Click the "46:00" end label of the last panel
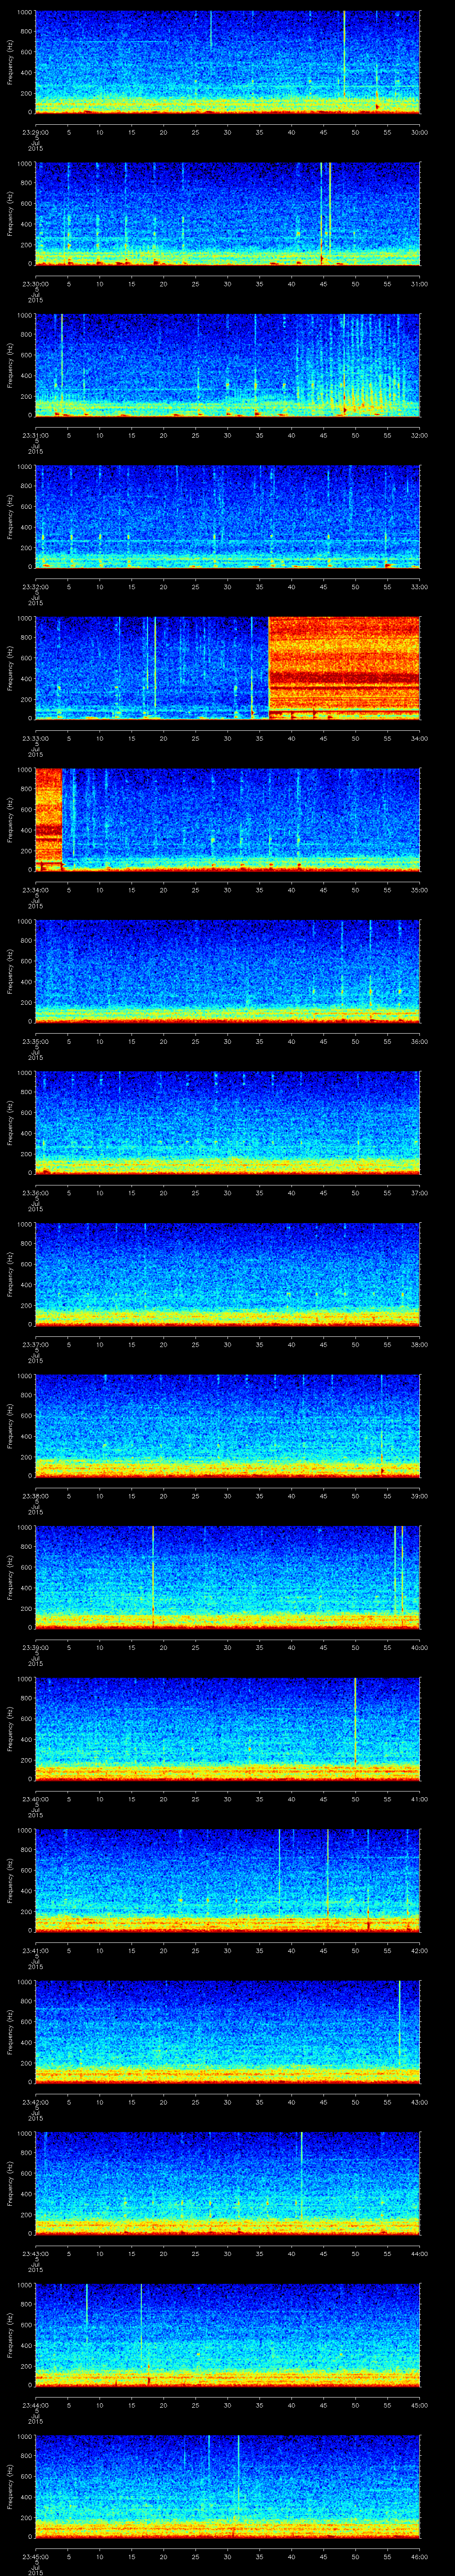This screenshot has width=455, height=2576. coord(419,2557)
